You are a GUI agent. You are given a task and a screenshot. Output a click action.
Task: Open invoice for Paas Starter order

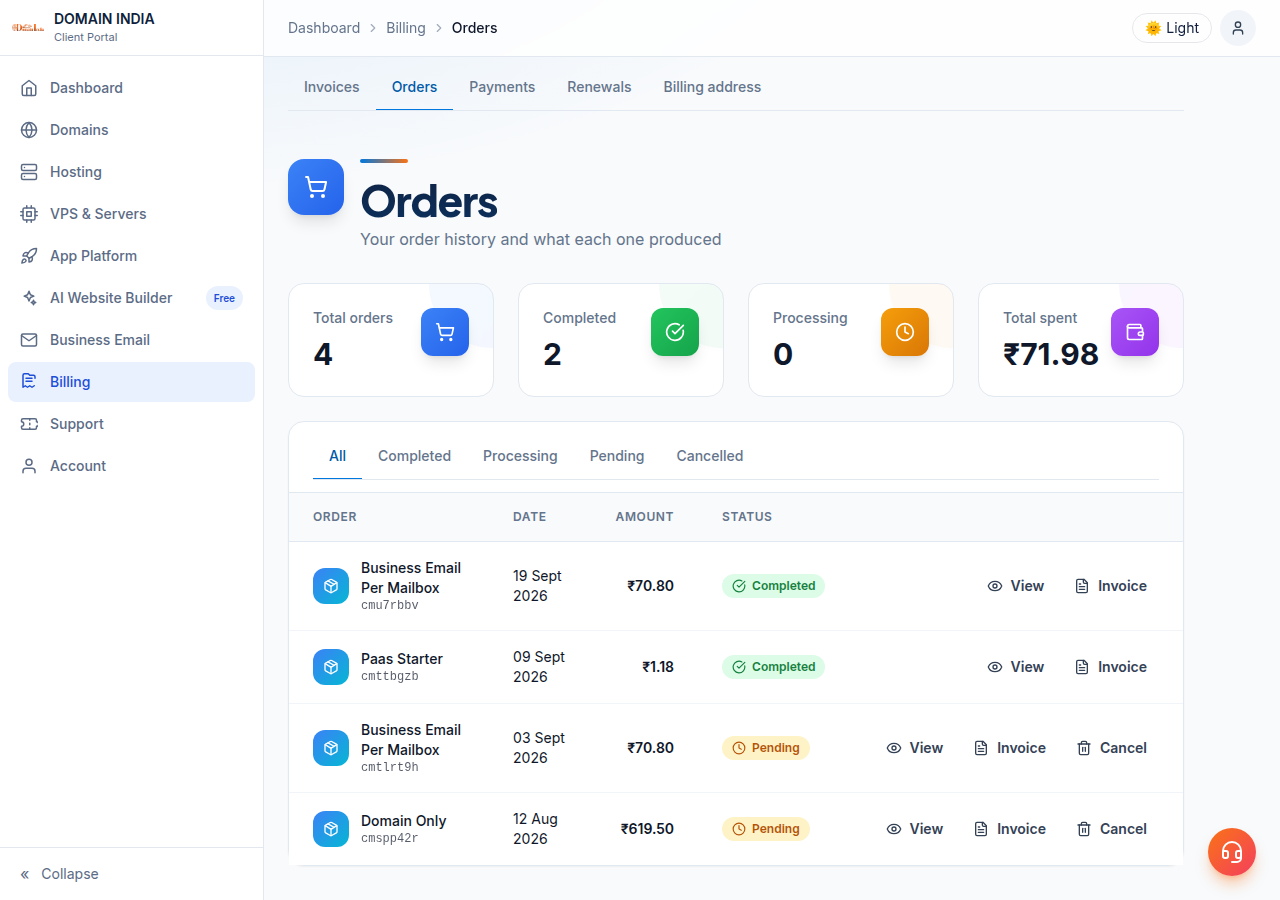click(1110, 667)
